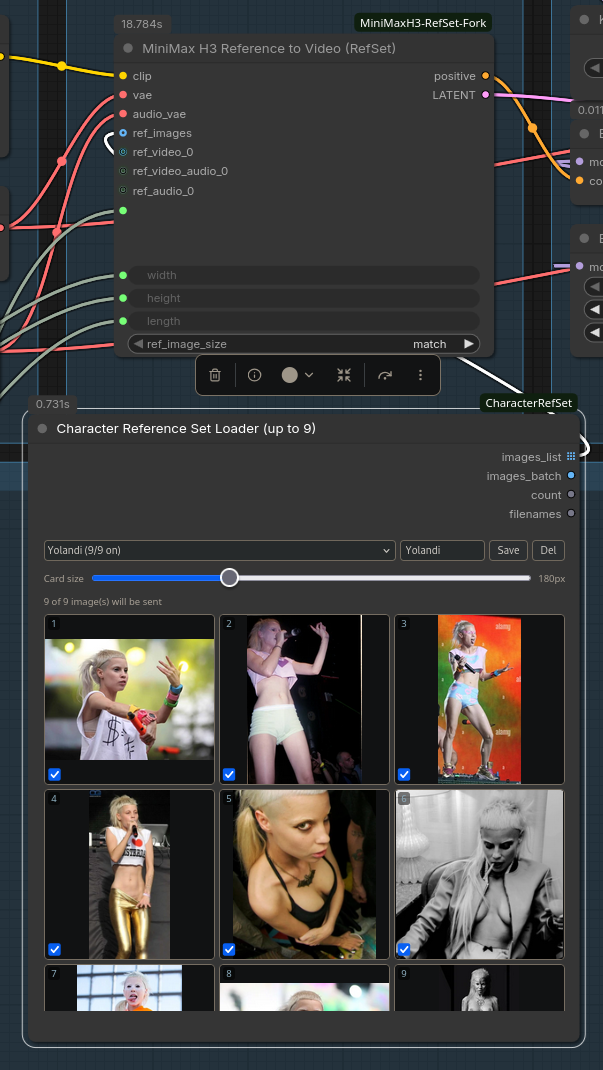This screenshot has height=1070, width=603.
Task: Click the CharacterRefSet badge
Action: 529,403
